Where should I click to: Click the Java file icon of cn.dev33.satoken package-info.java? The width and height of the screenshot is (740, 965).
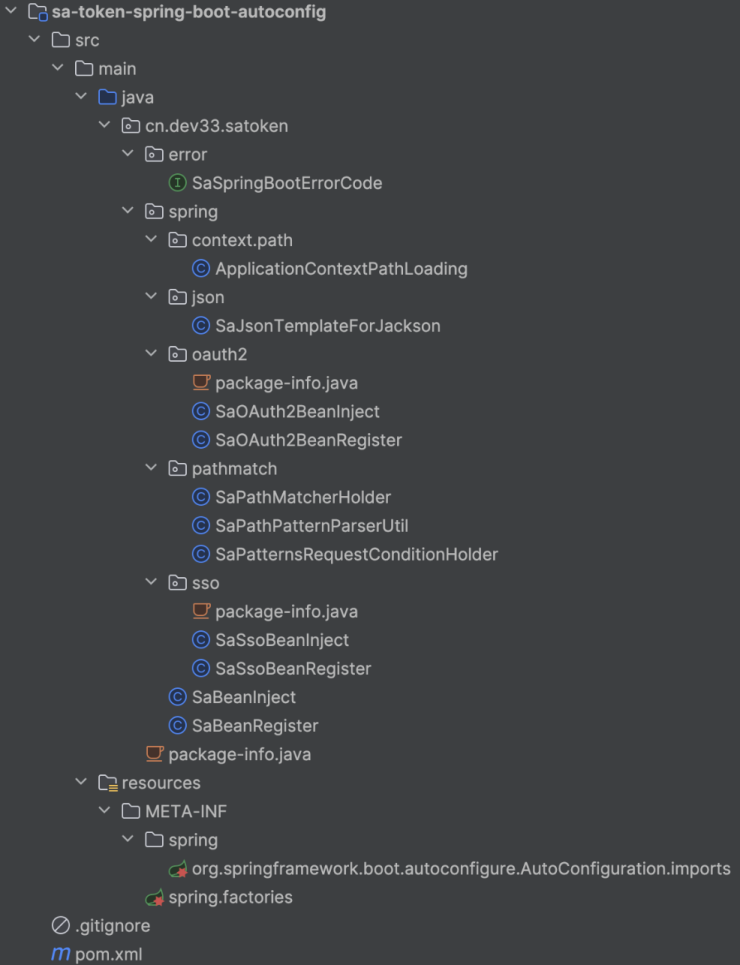click(x=155, y=753)
